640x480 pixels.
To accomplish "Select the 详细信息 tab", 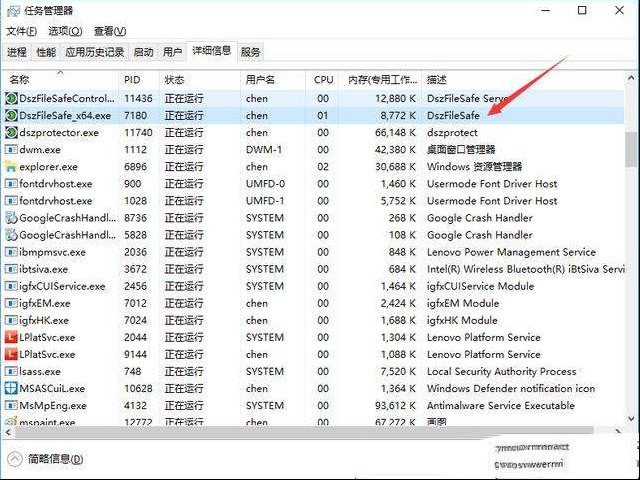I will click(211, 51).
